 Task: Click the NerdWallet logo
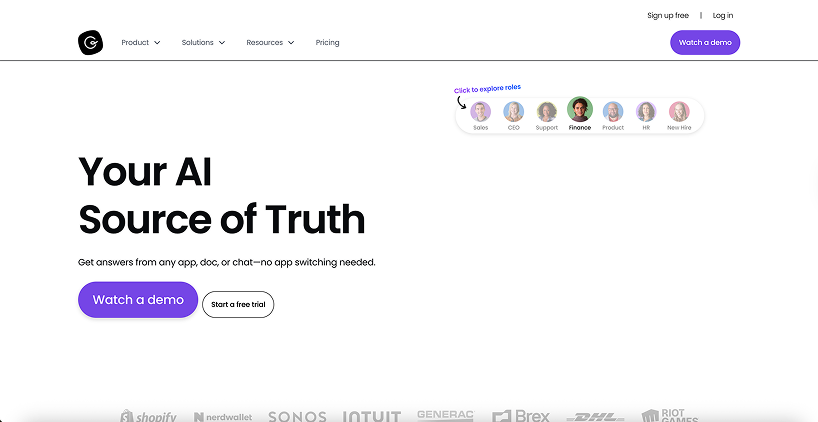(x=223, y=417)
